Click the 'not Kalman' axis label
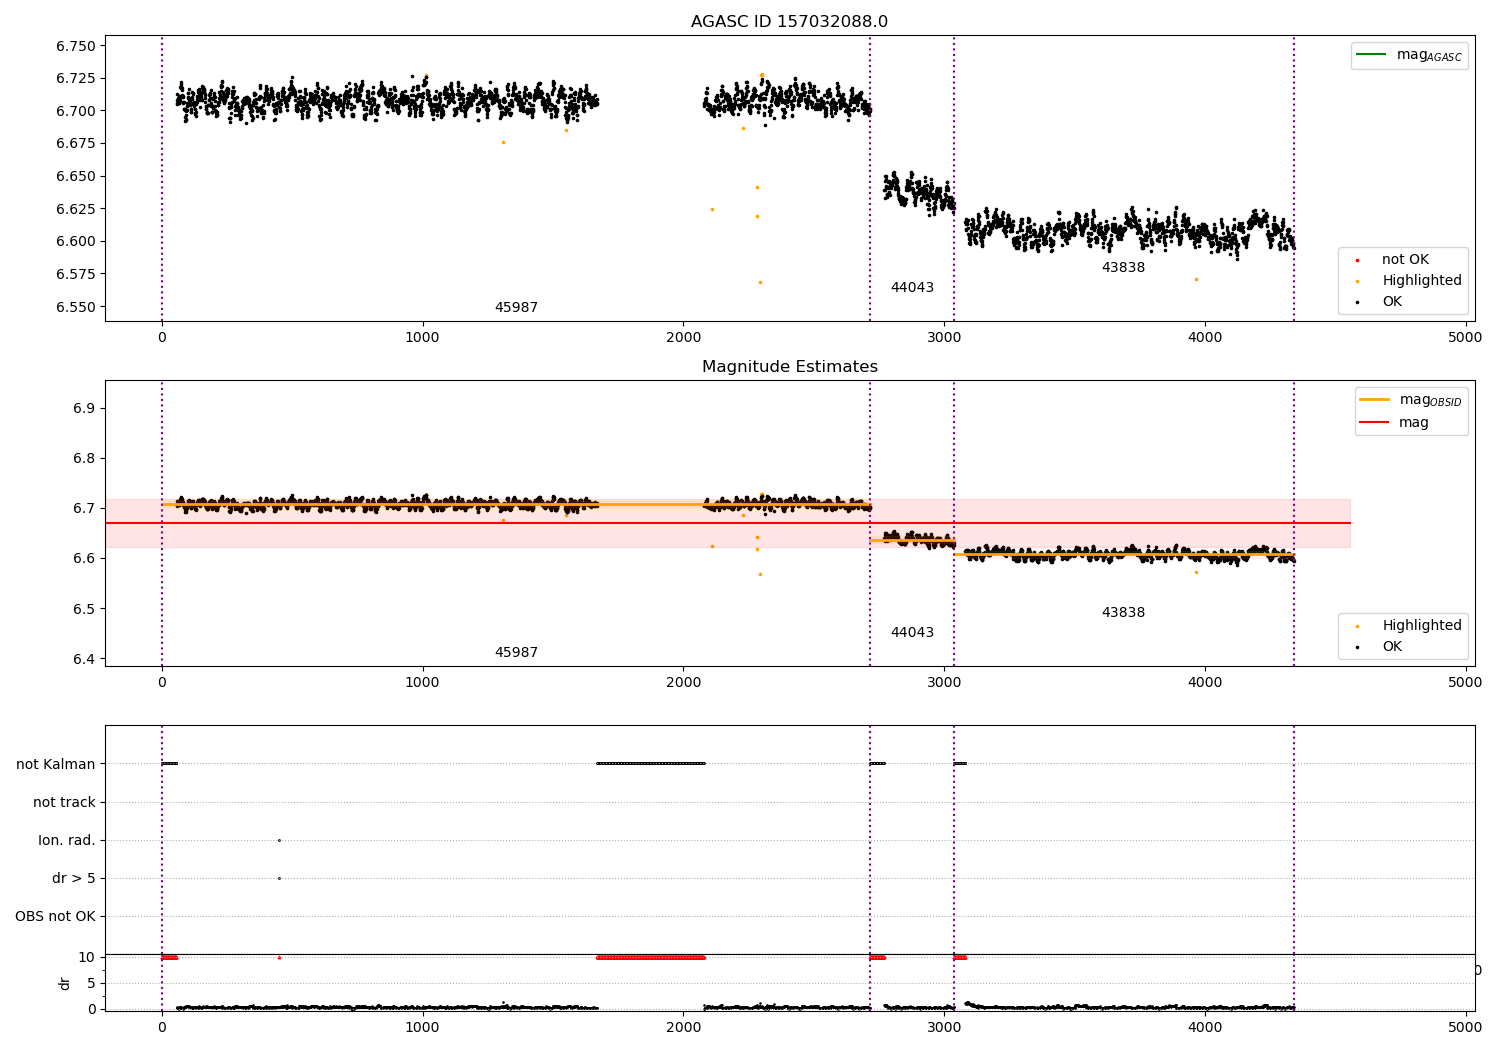This screenshot has height=1050, width=1500. point(56,764)
